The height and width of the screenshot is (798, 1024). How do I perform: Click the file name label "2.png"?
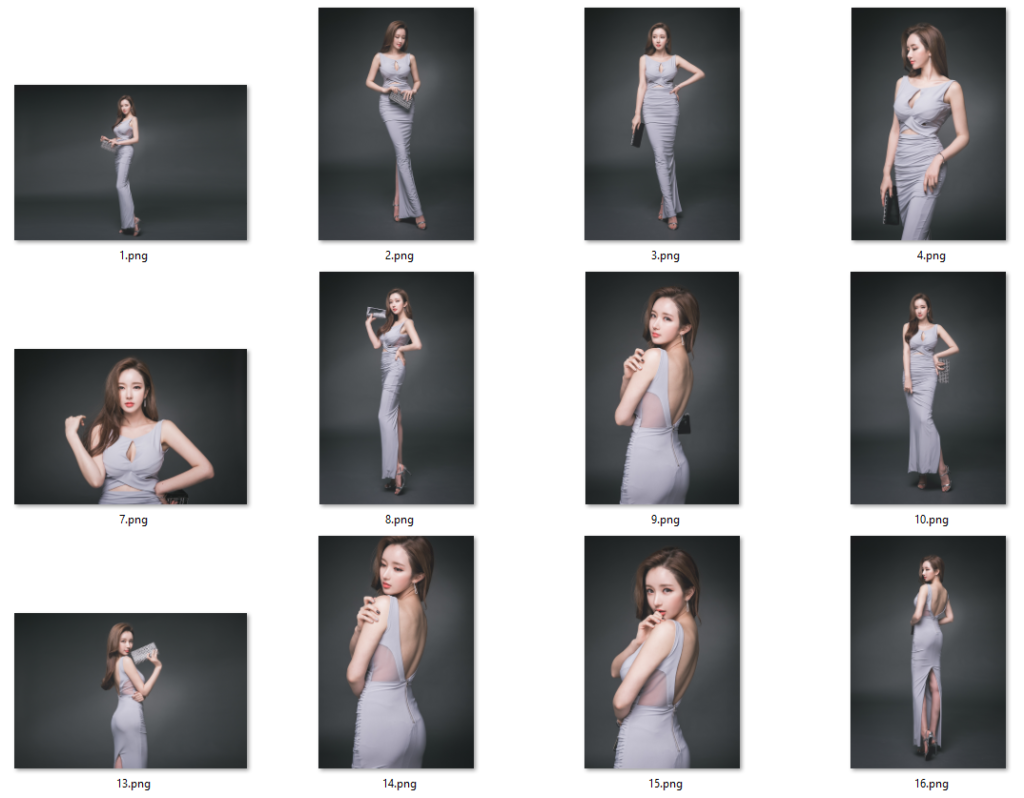point(399,256)
